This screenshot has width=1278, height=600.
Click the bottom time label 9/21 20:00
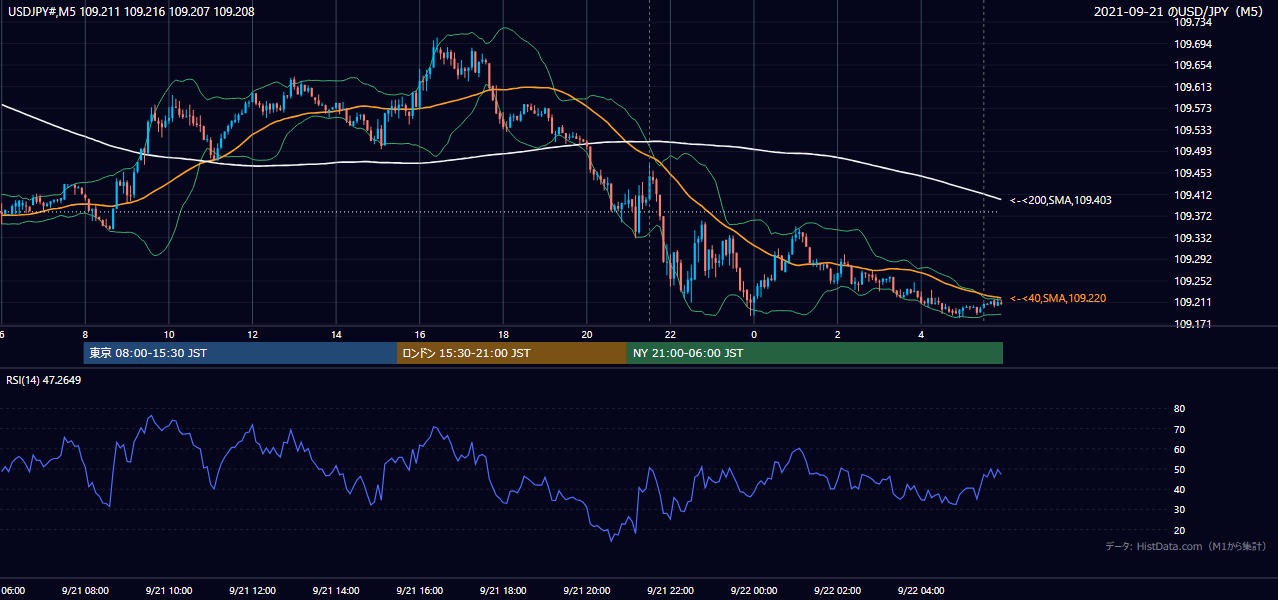[x=586, y=591]
